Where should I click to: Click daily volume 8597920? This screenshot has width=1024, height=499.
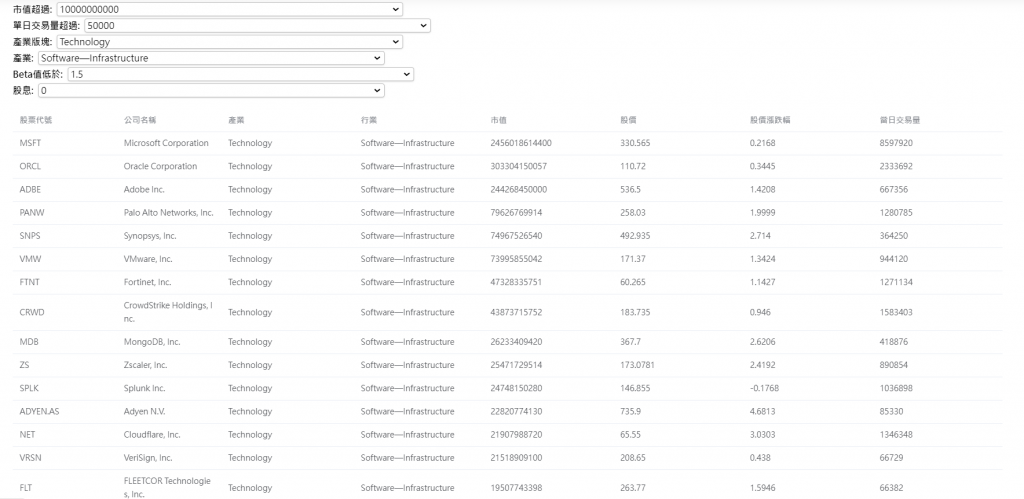(x=896, y=143)
